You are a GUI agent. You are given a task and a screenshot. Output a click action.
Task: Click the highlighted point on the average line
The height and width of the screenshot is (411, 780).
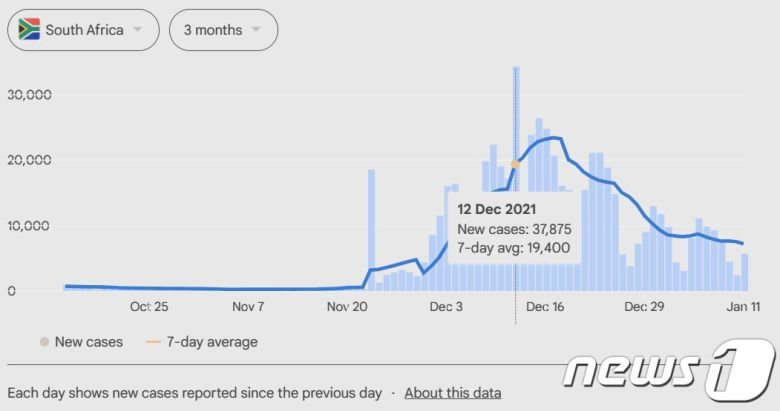[x=516, y=164]
